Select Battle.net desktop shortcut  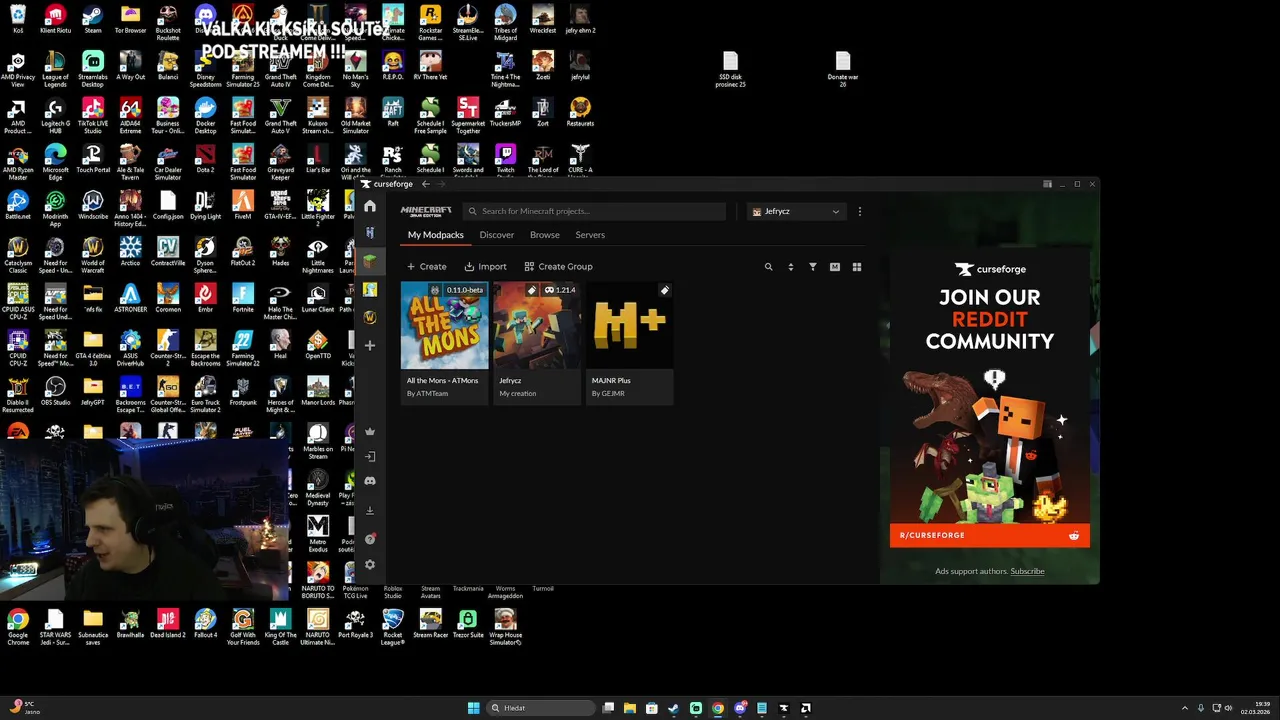tap(18, 206)
